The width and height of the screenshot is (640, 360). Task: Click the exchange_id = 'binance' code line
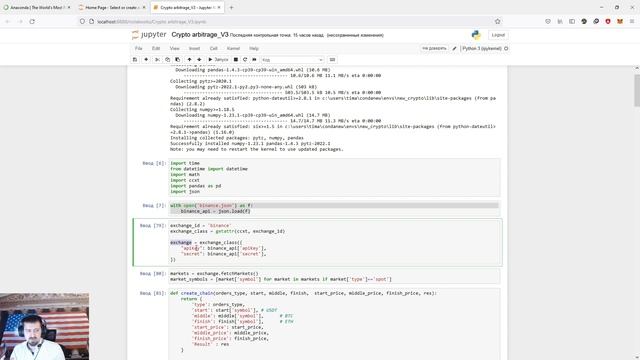click(x=200, y=225)
